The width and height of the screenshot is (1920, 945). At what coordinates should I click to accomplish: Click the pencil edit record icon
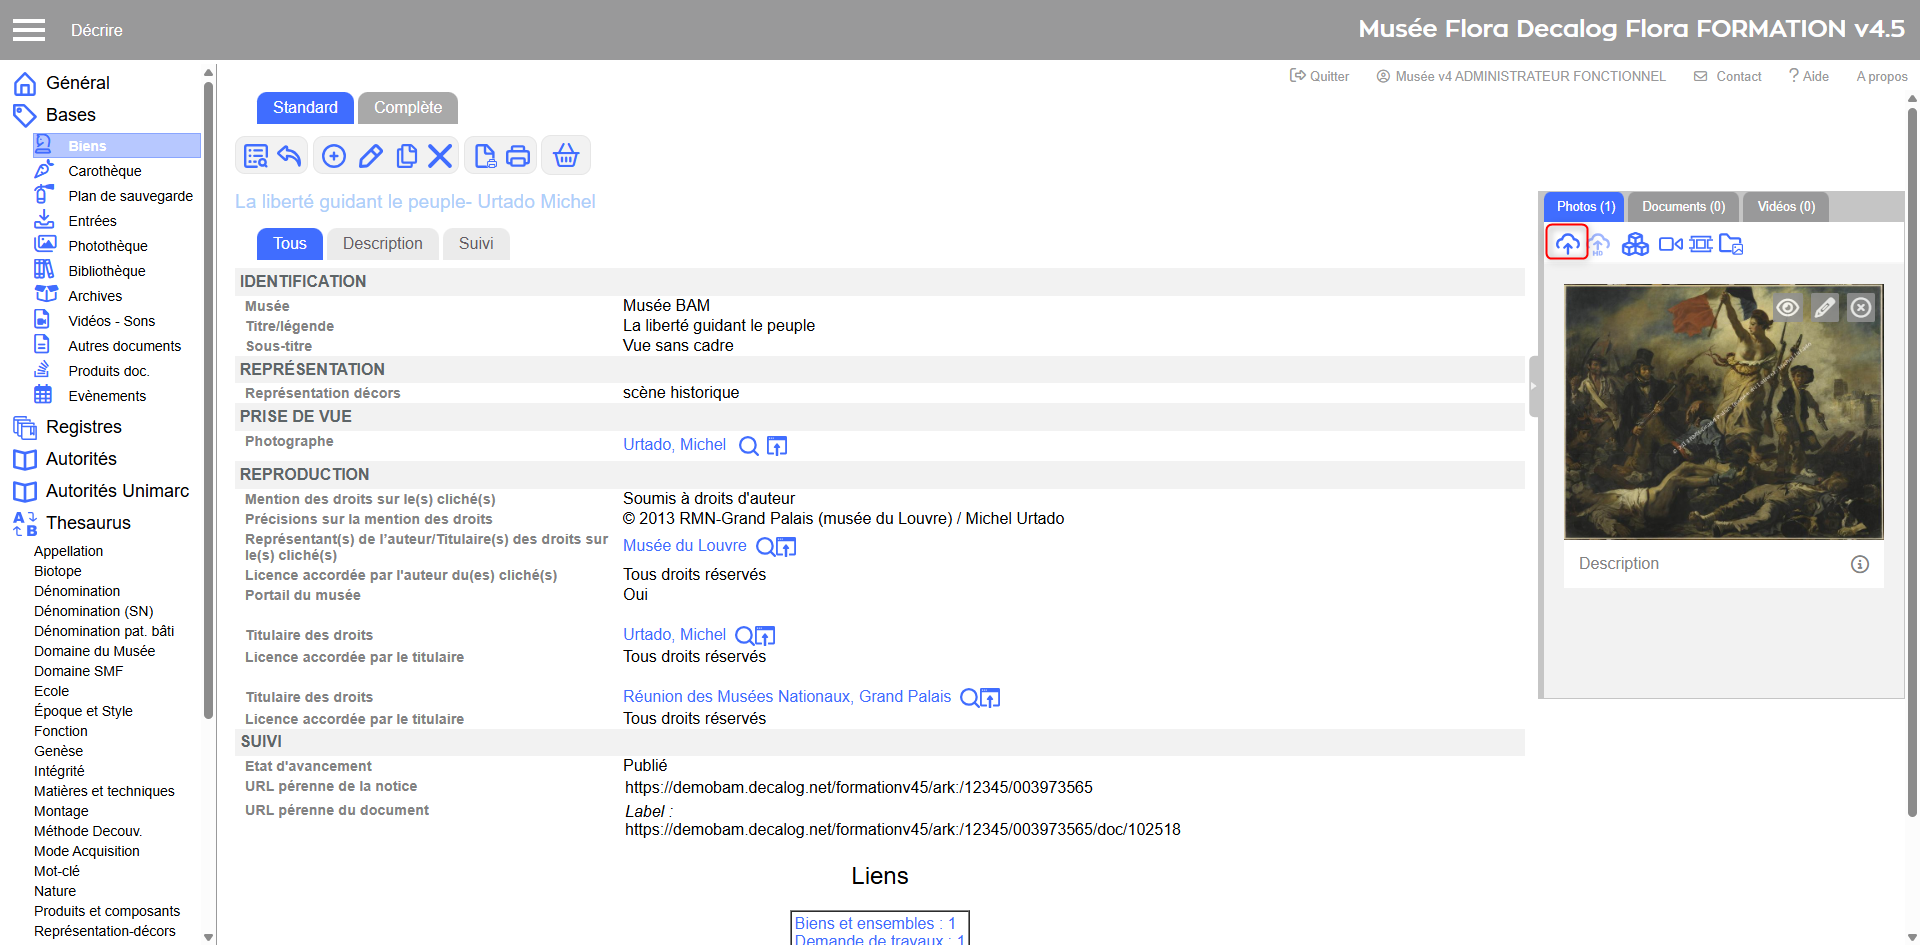click(370, 156)
